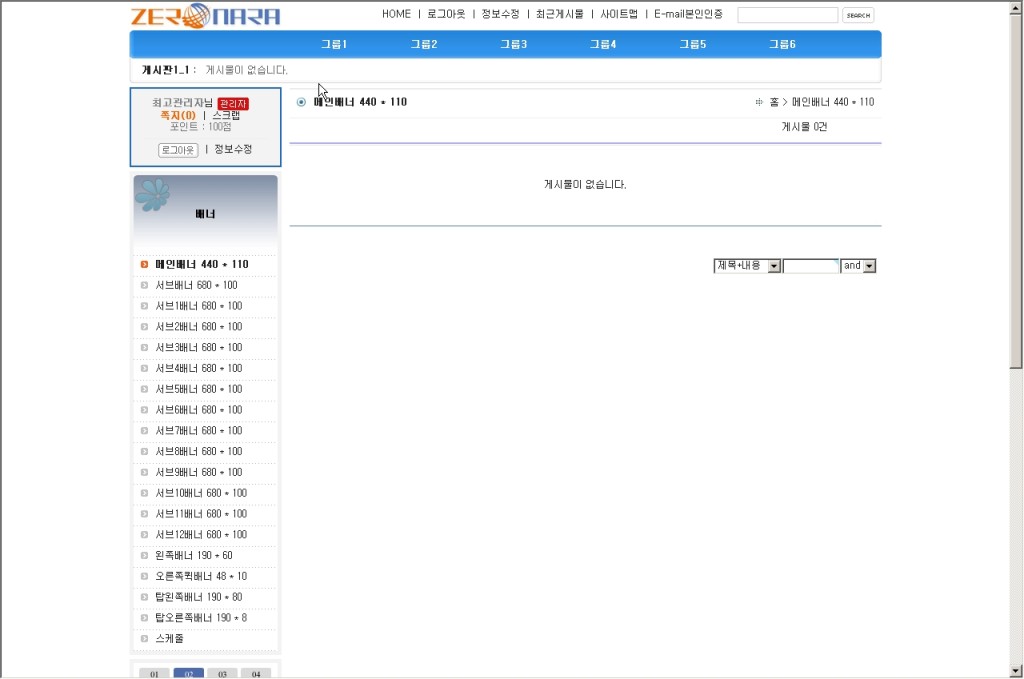Viewport: 1024px width, 679px height.
Task: Select the 그룹6 menu item
Action: click(782, 45)
